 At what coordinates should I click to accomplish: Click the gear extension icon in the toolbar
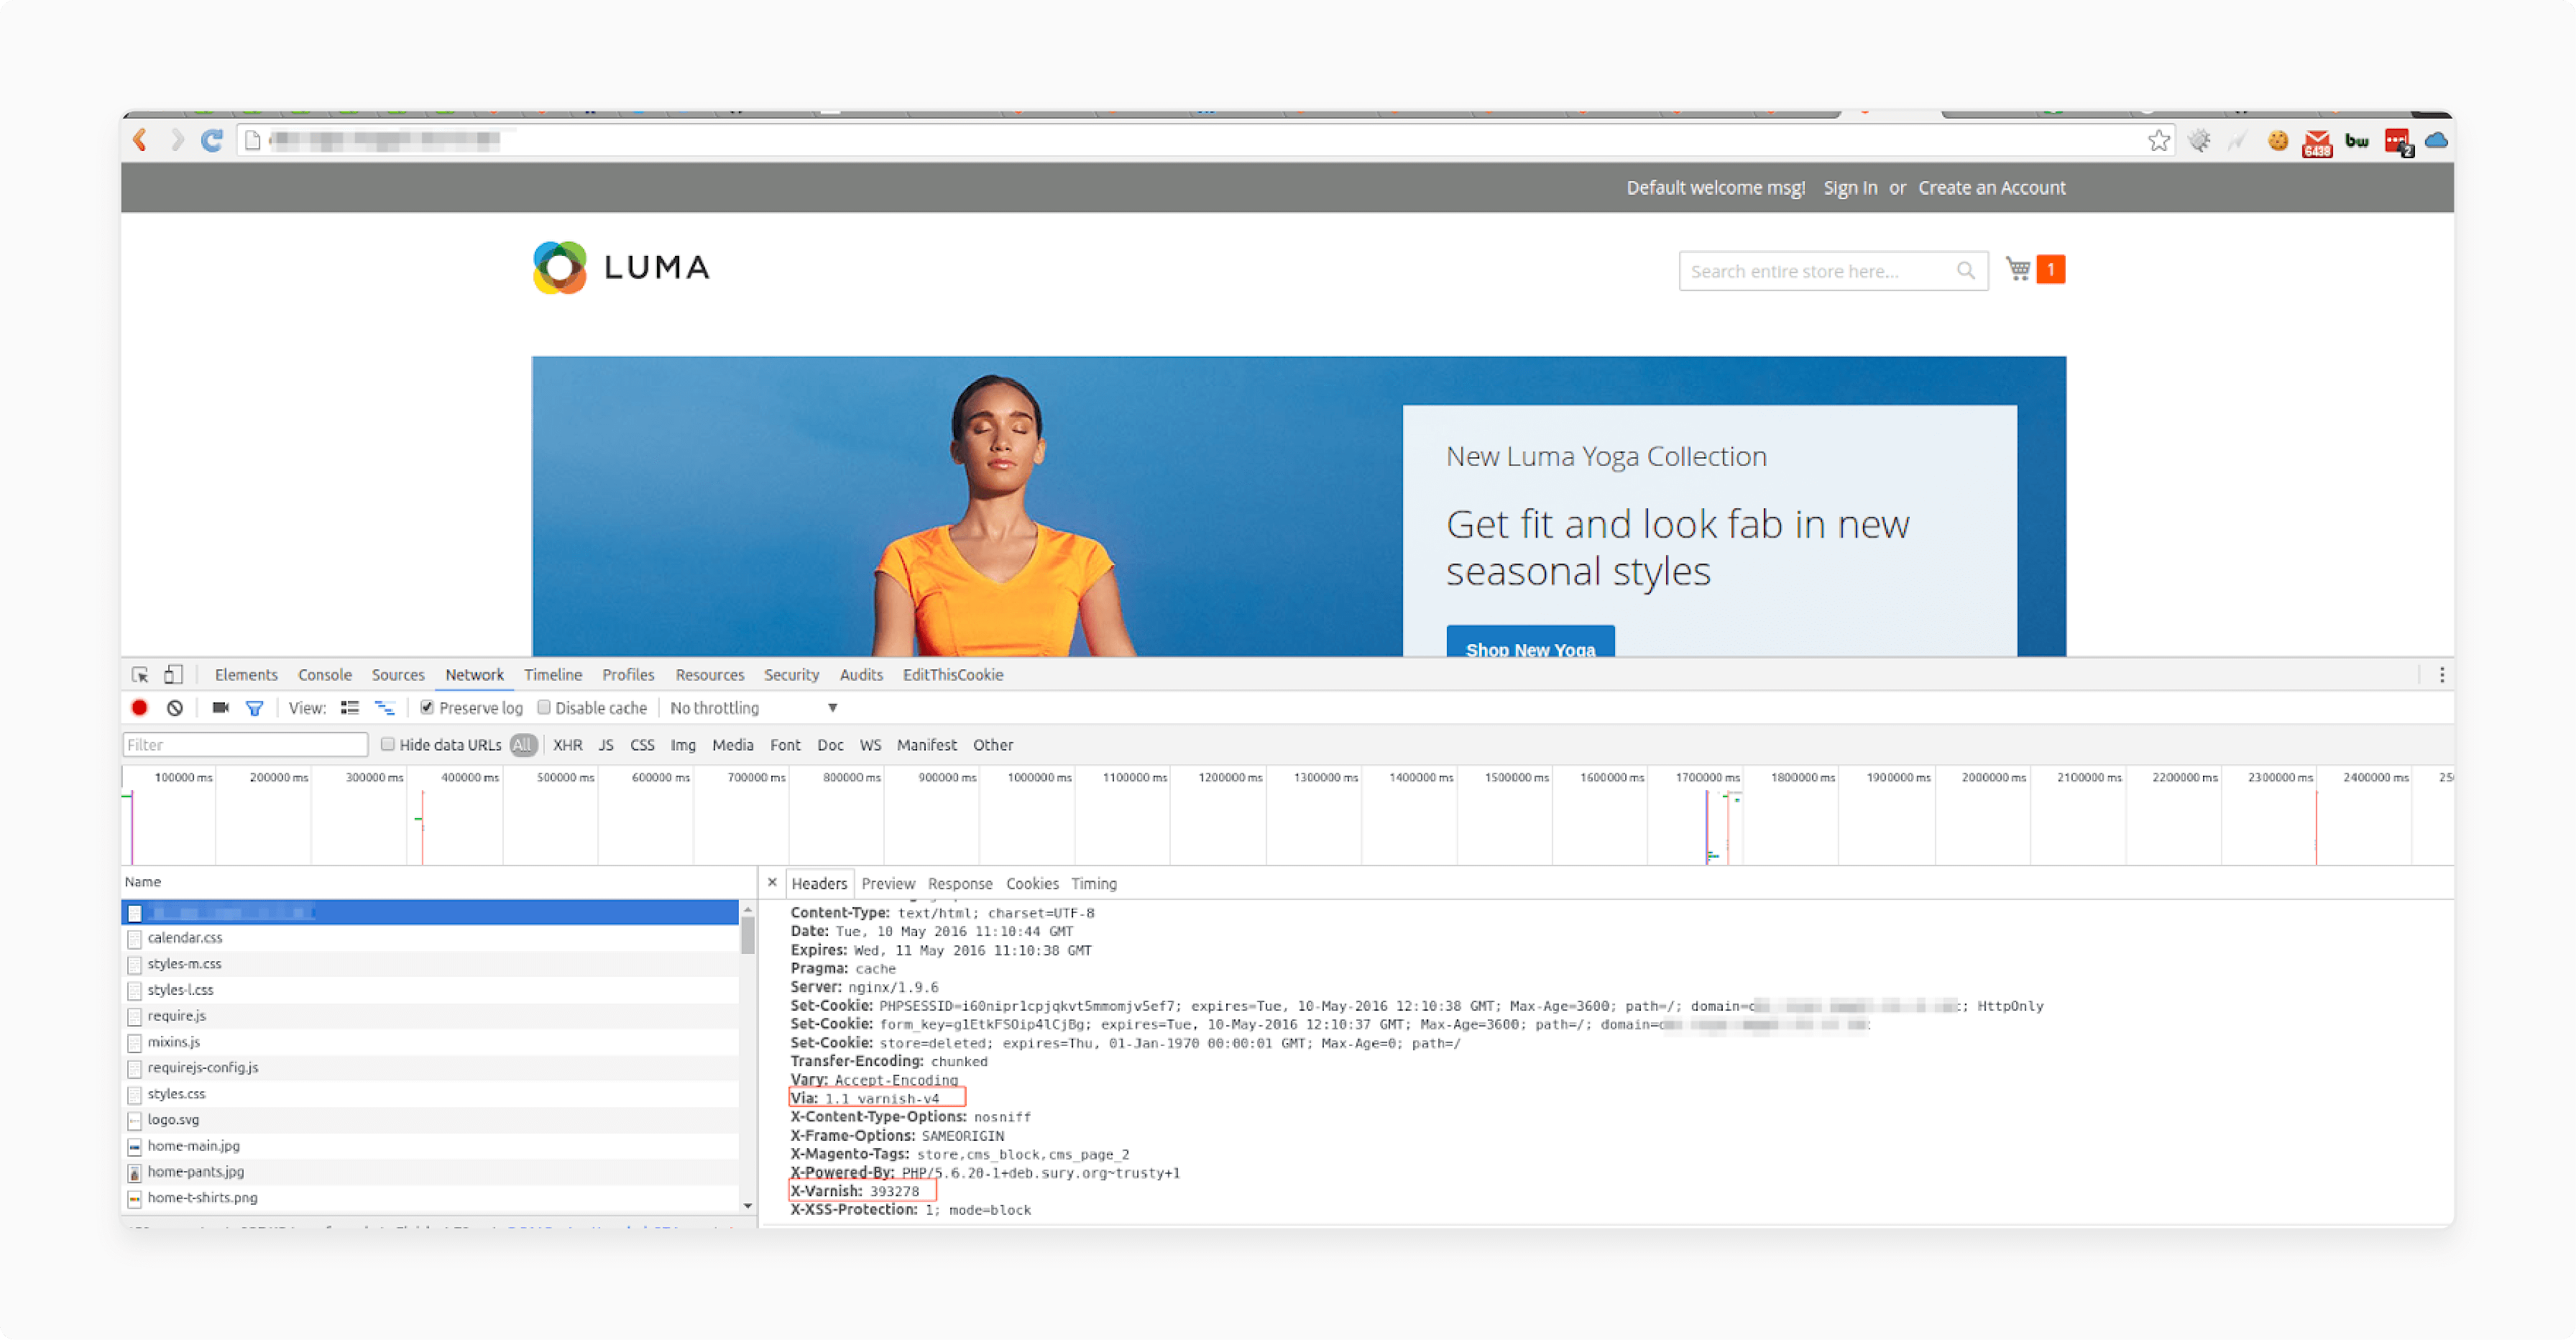coord(2198,141)
